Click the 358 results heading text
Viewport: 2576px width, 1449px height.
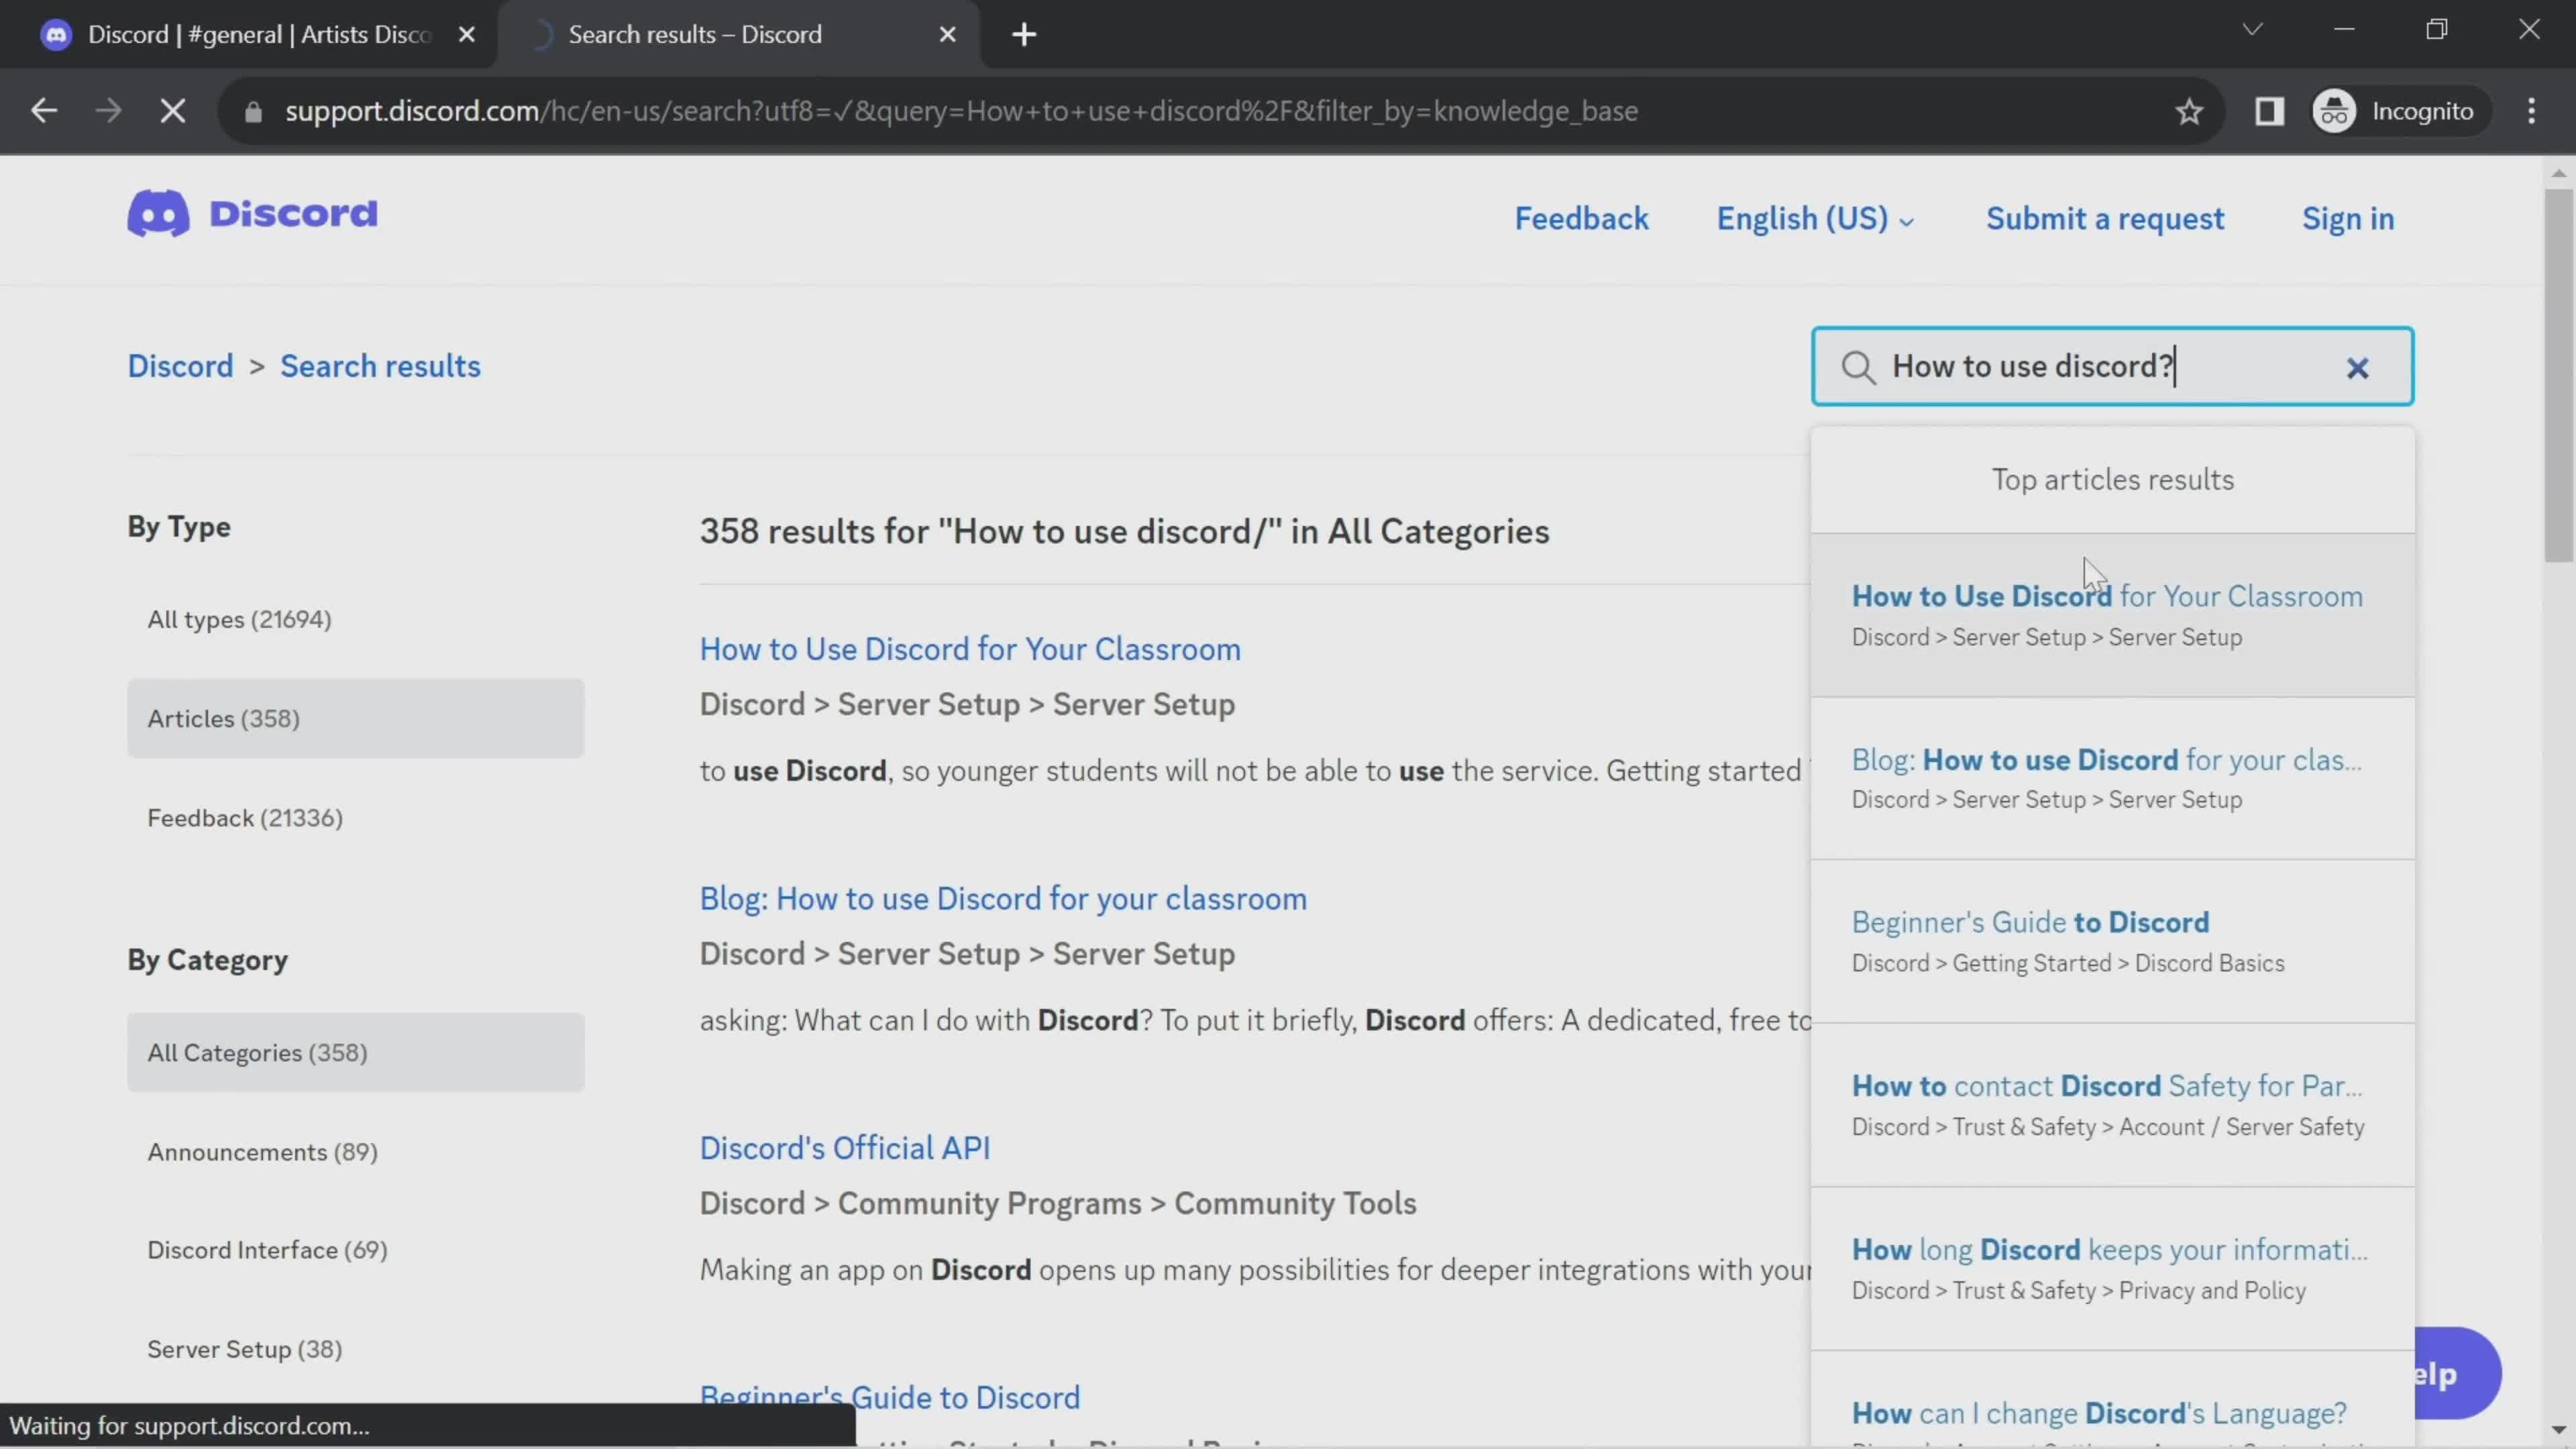tap(1124, 531)
